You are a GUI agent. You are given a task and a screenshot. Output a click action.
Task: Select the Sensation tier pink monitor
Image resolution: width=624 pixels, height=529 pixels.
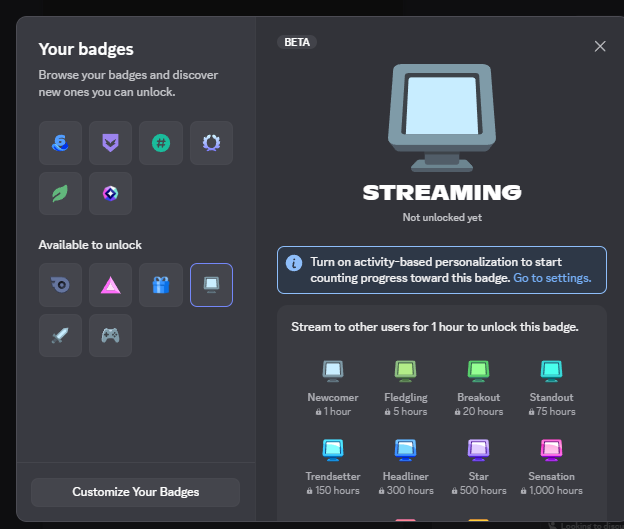(x=552, y=450)
